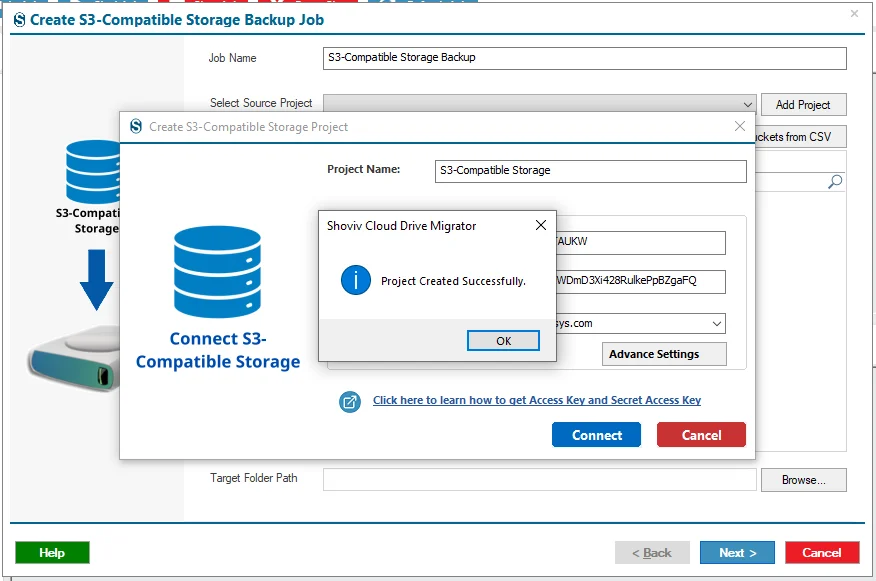Close the Create S3-Compatible Storage Project dialog
This screenshot has width=876, height=581.
point(740,126)
